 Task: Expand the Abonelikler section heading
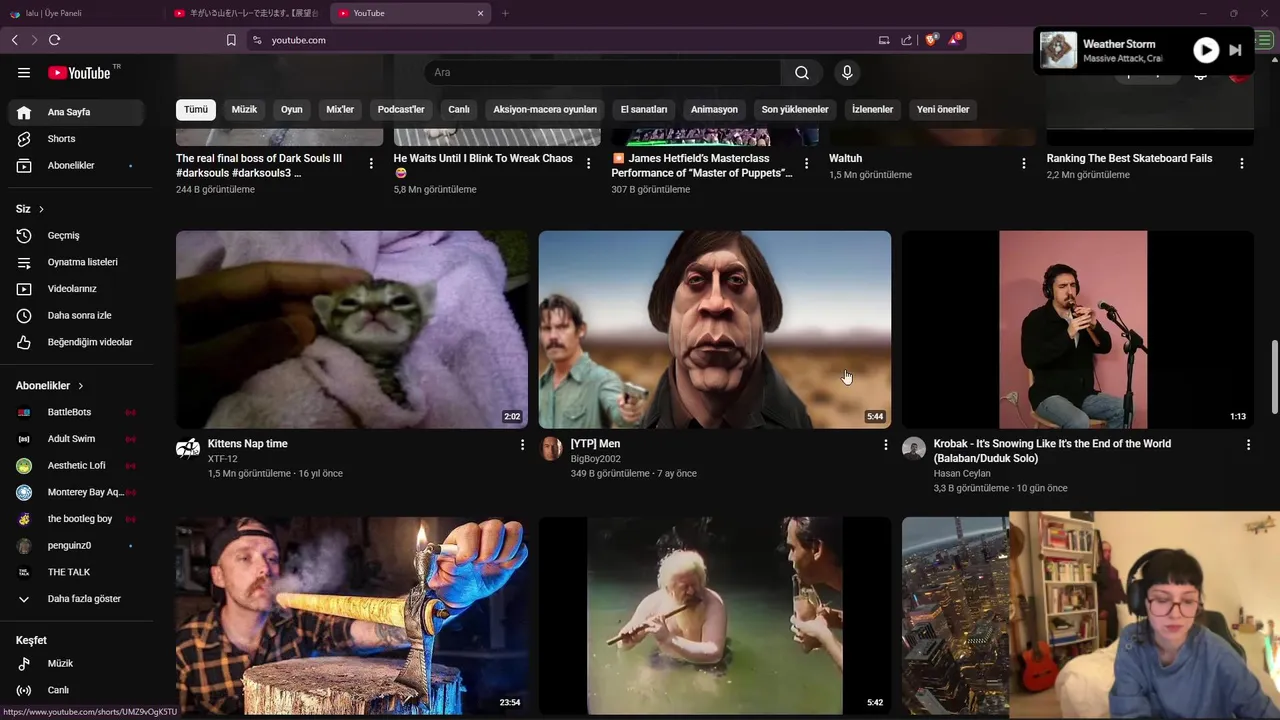coord(50,386)
